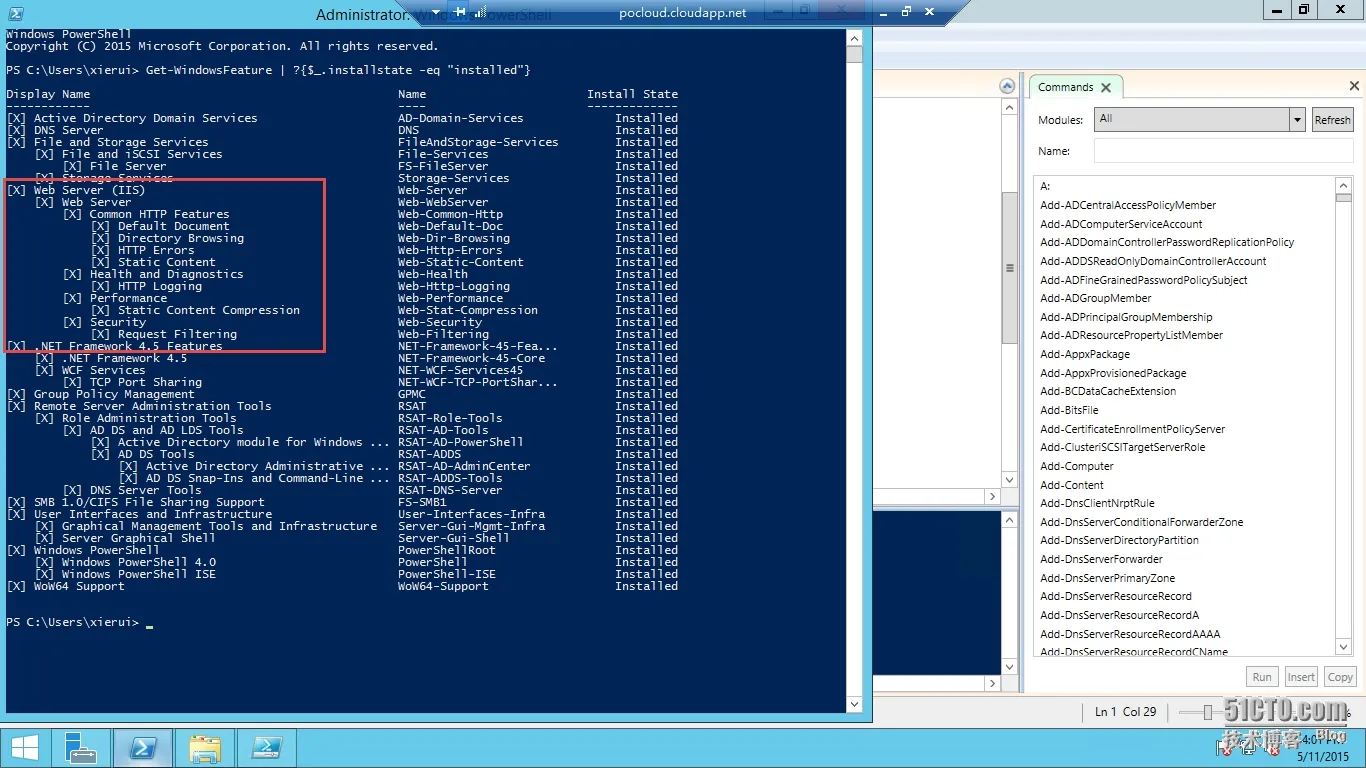Viewport: 1366px width, 768px height.
Task: Close the Commands tab with its X
Action: (x=1106, y=88)
